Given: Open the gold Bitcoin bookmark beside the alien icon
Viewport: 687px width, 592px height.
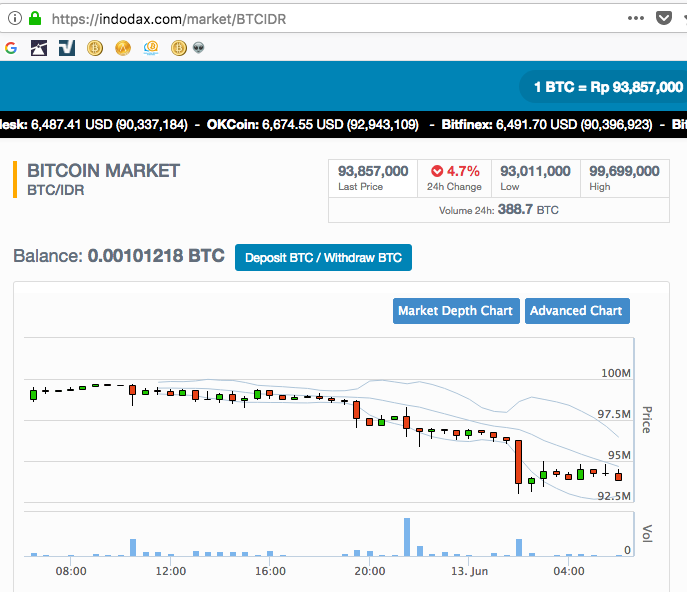Looking at the screenshot, I should click(x=179, y=48).
